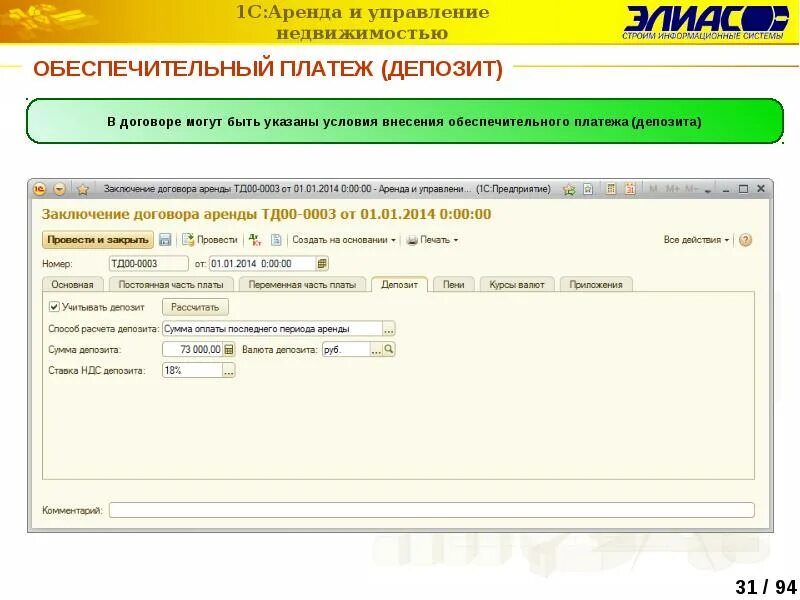
Task: Click the M+ memory button
Action: [x=672, y=189]
